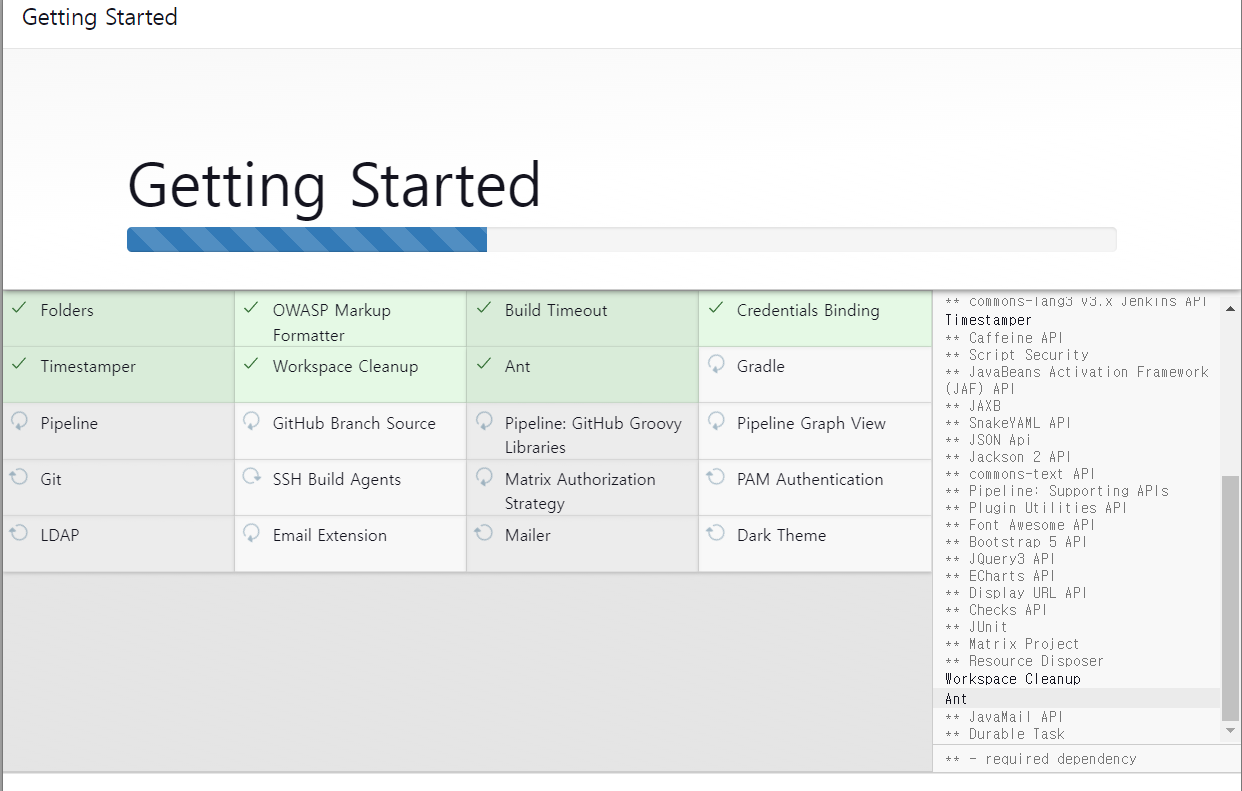Click the spinner icon beside Pipeline plugin

click(x=19, y=421)
